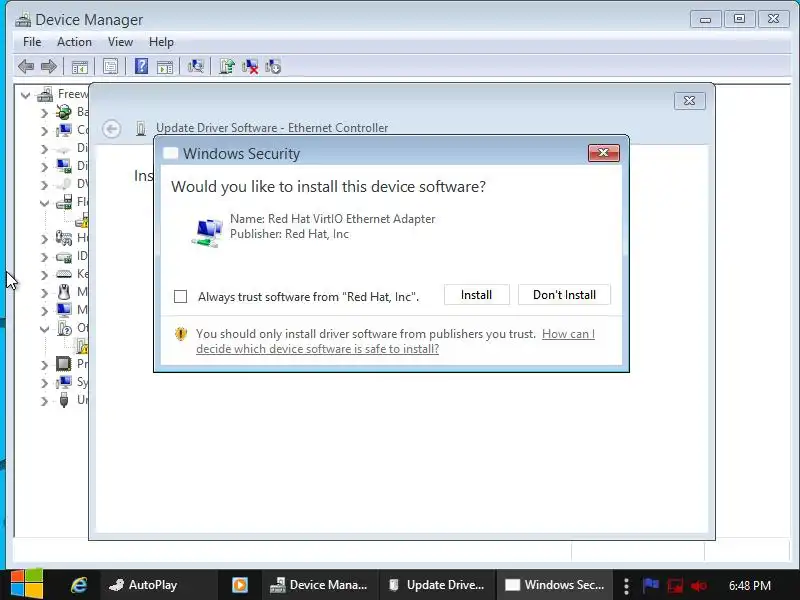The image size is (800, 600).
Task: Click the 6:48 PM clock in taskbar
Action: (750, 585)
